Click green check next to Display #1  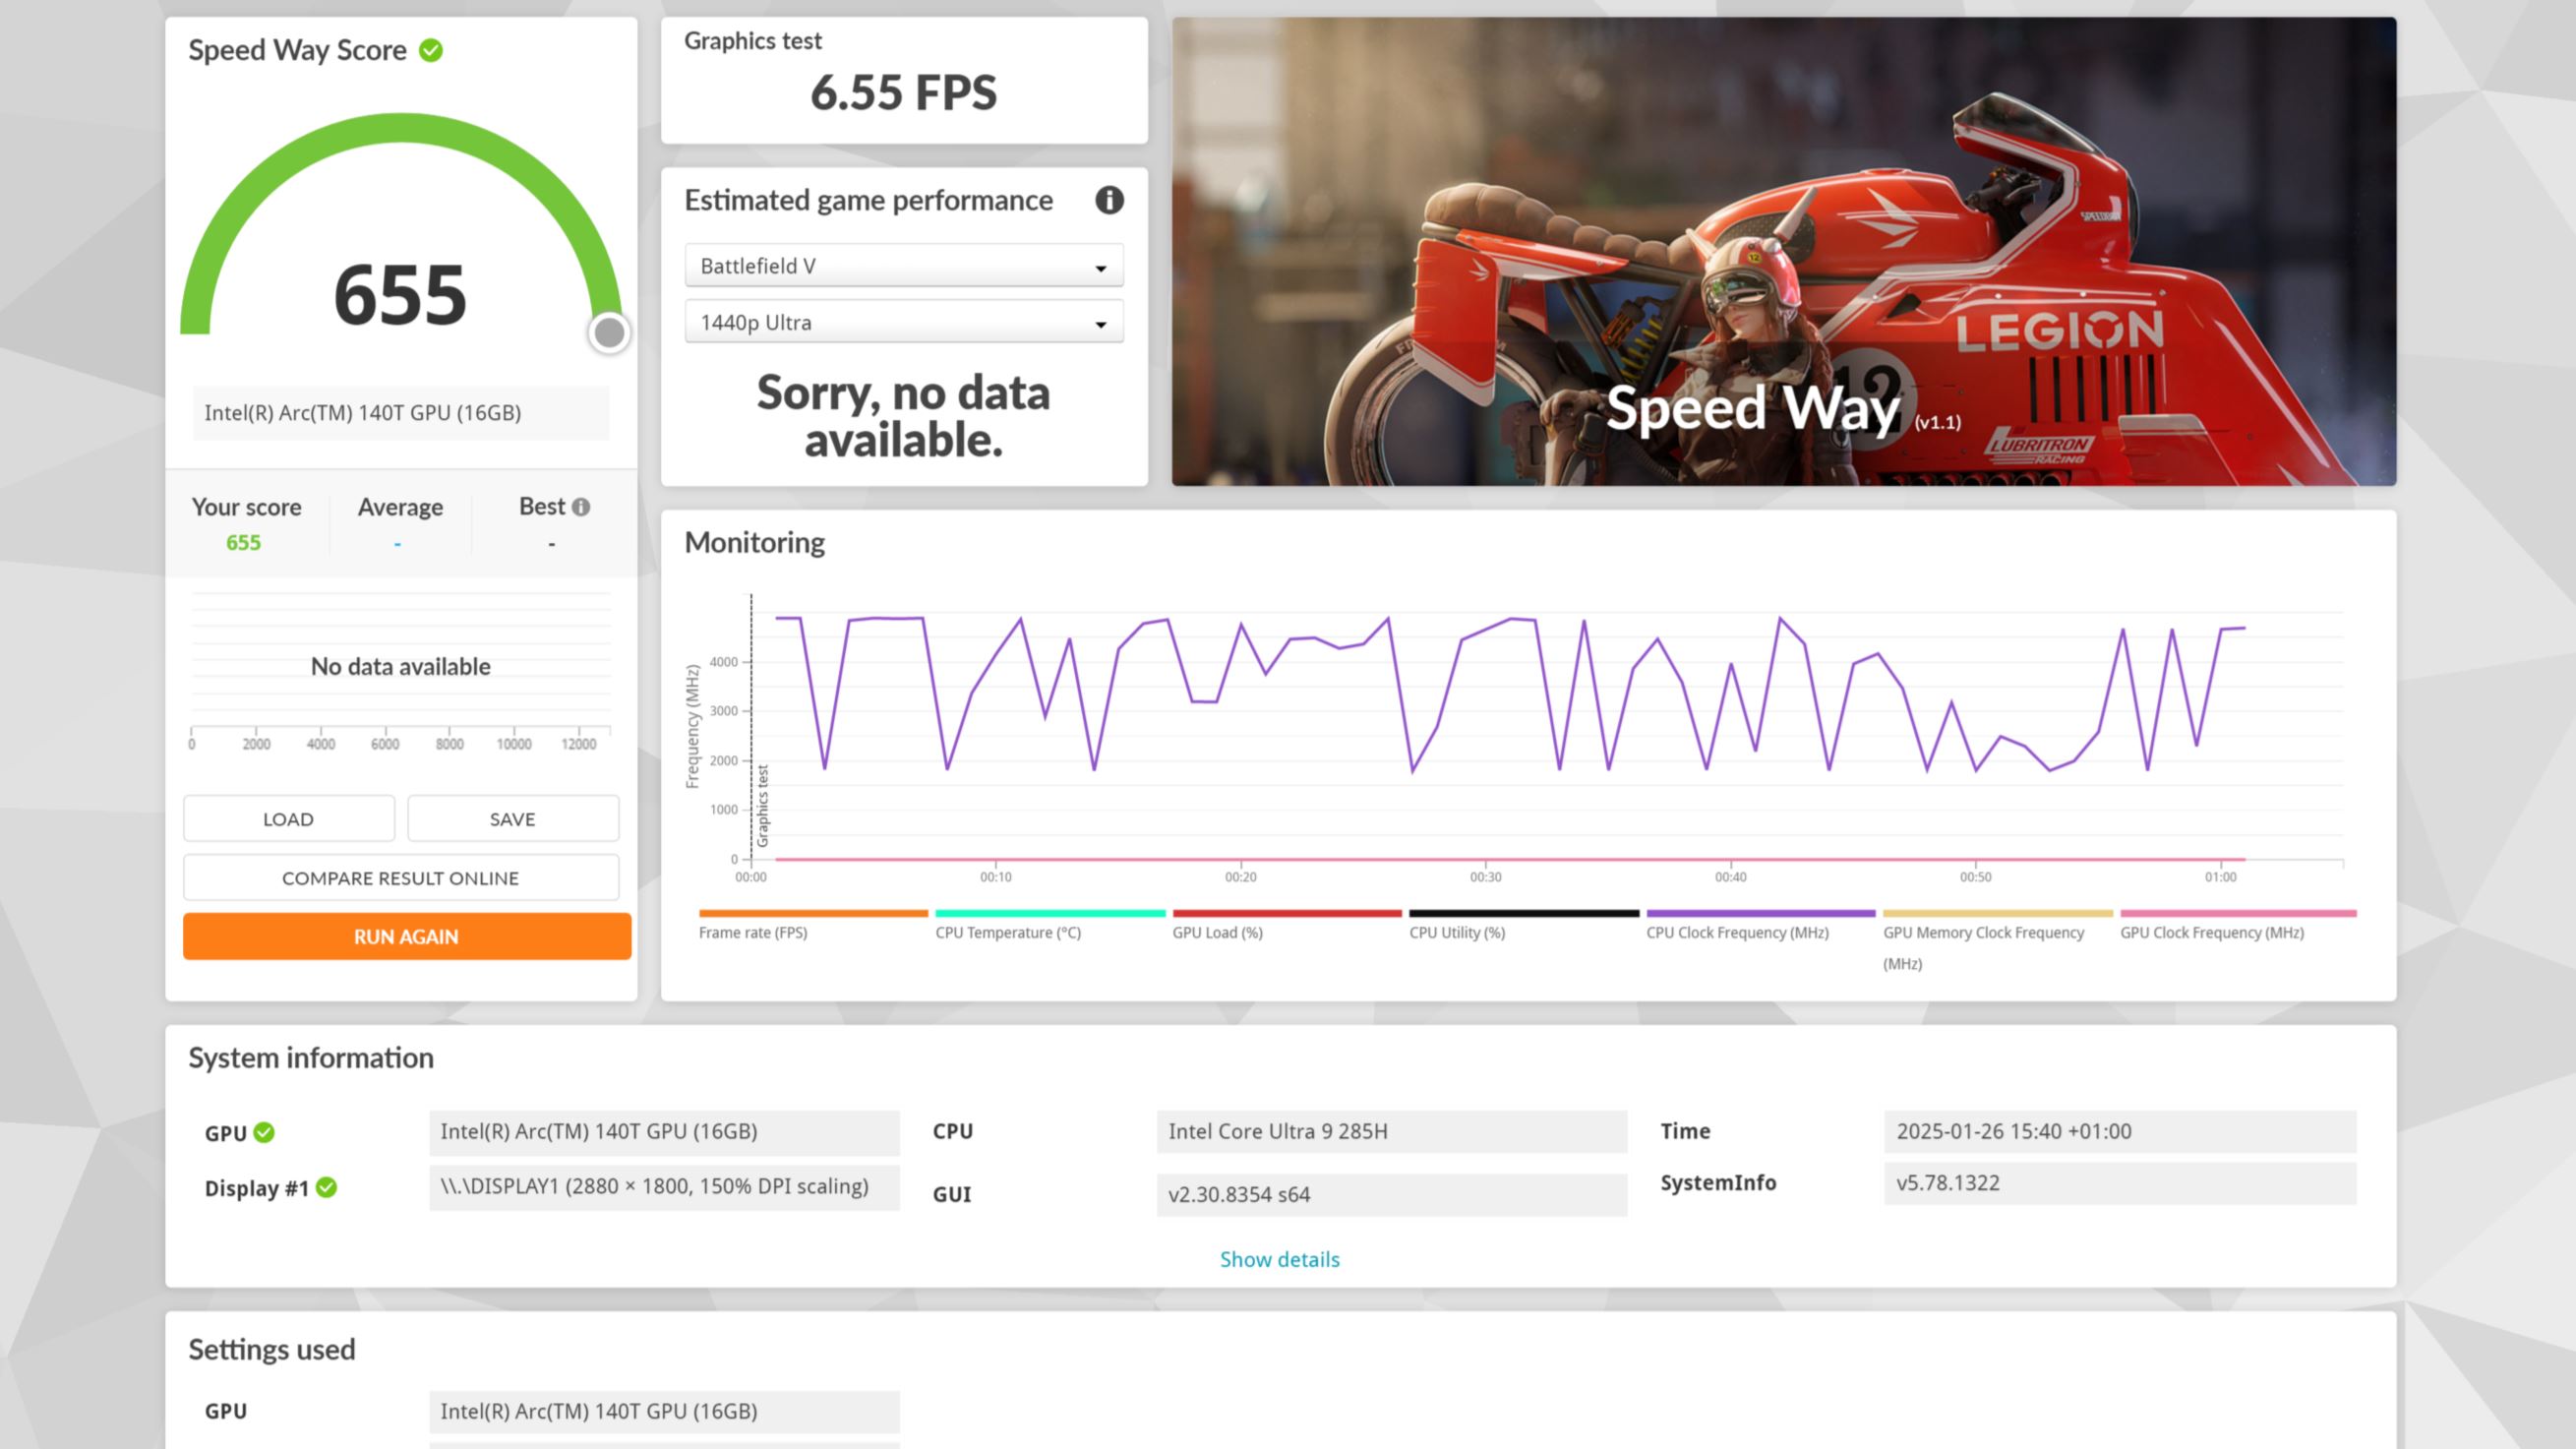[x=326, y=1187]
